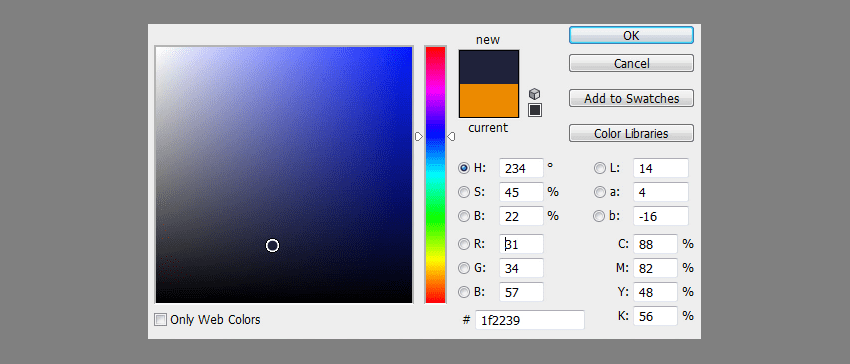Select the brightness B radio button

click(x=464, y=216)
